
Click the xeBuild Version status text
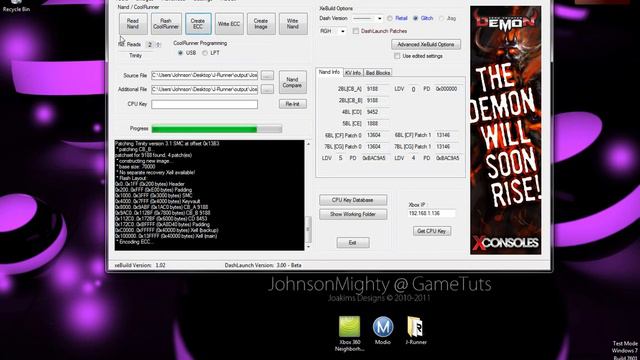[x=140, y=265]
